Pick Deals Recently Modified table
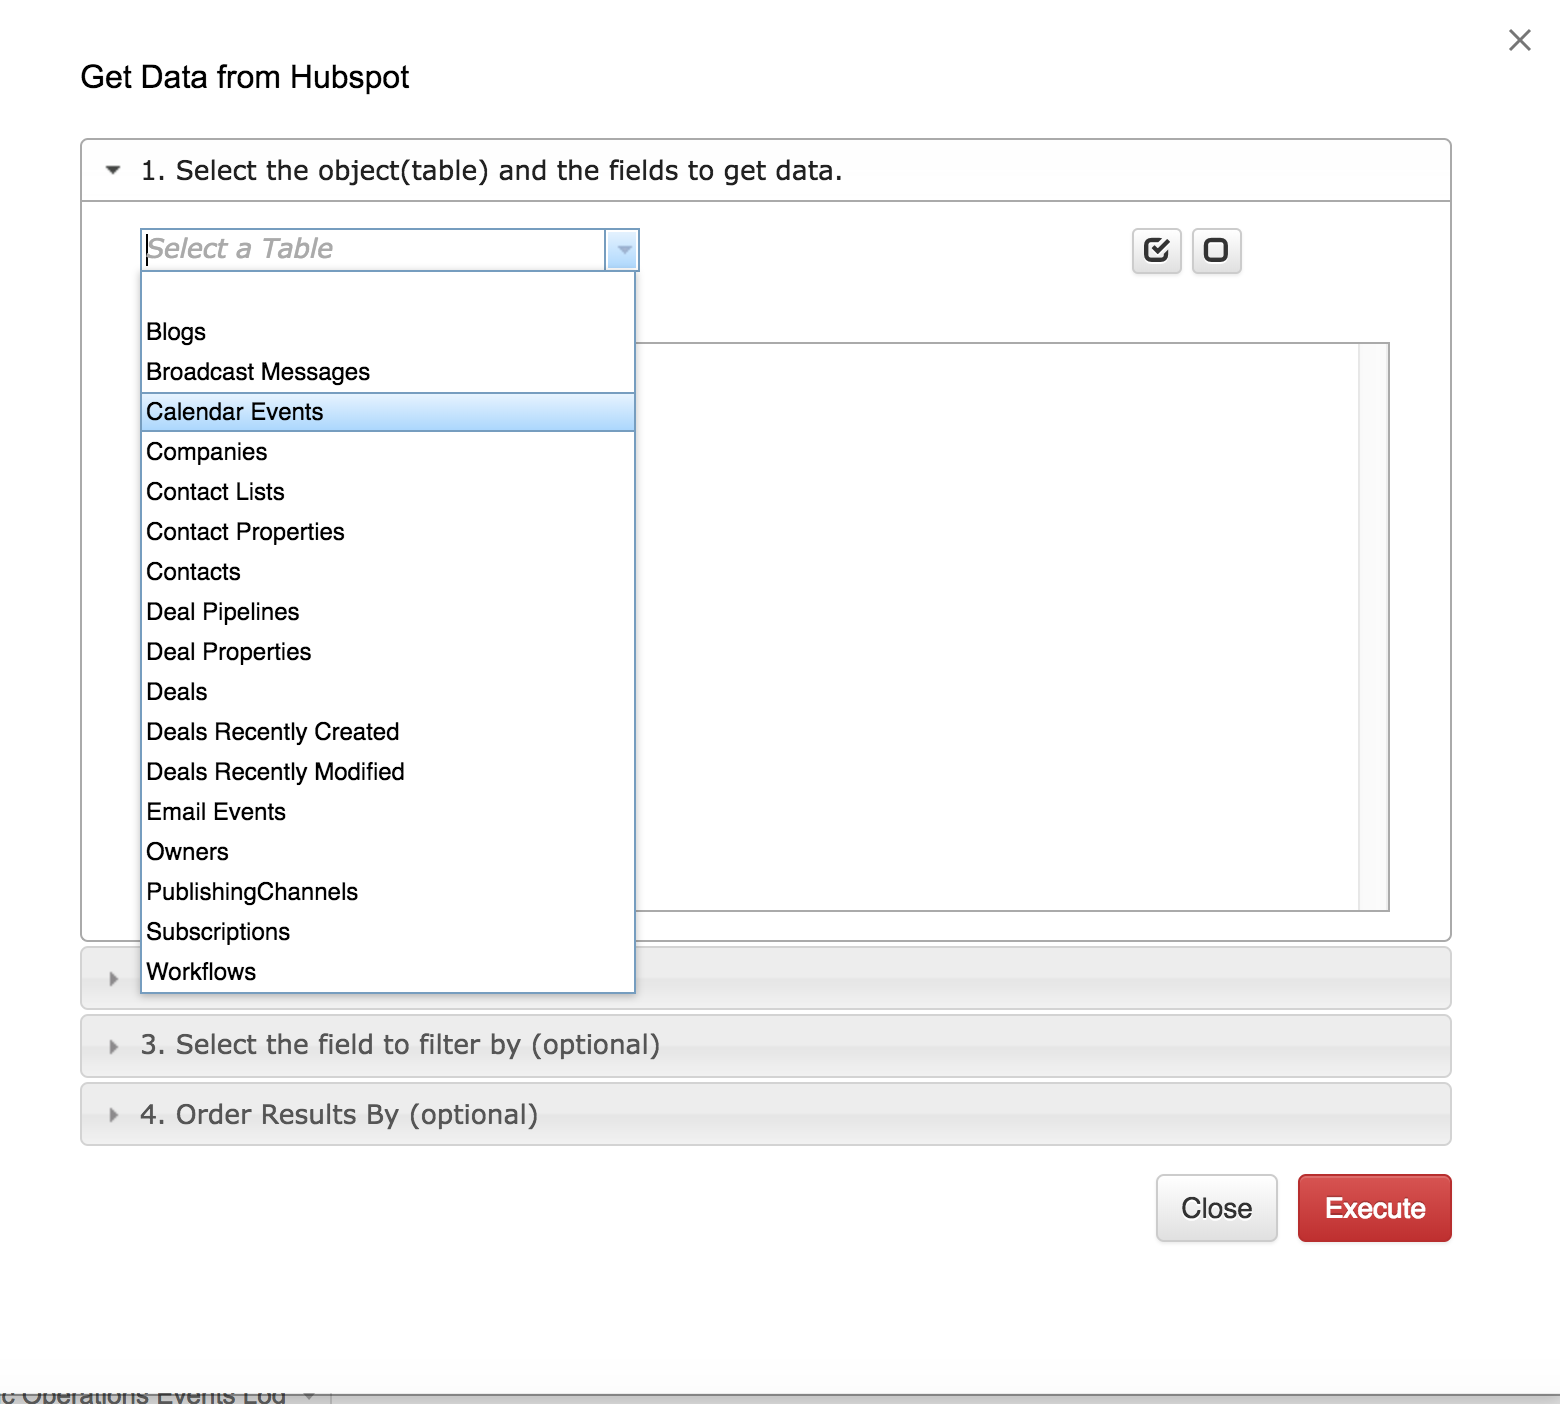The height and width of the screenshot is (1404, 1560). click(x=276, y=772)
